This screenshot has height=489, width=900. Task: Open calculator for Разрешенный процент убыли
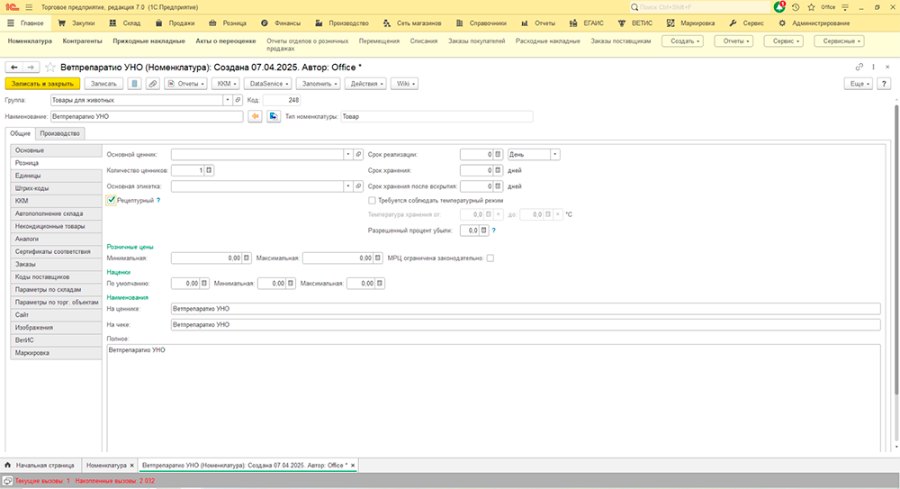(484, 230)
